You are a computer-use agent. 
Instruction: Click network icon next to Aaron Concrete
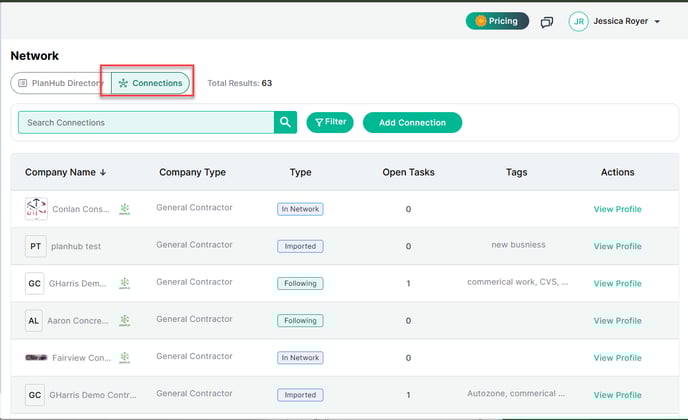[125, 320]
